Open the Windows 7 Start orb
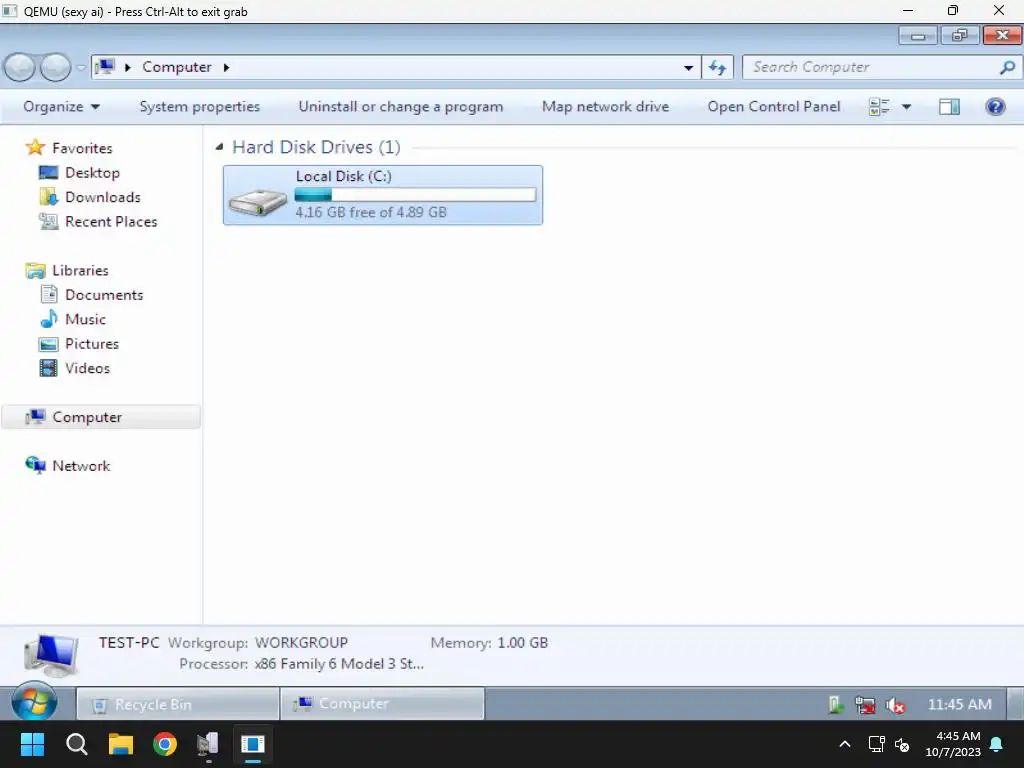Image resolution: width=1024 pixels, height=768 pixels. pos(34,703)
